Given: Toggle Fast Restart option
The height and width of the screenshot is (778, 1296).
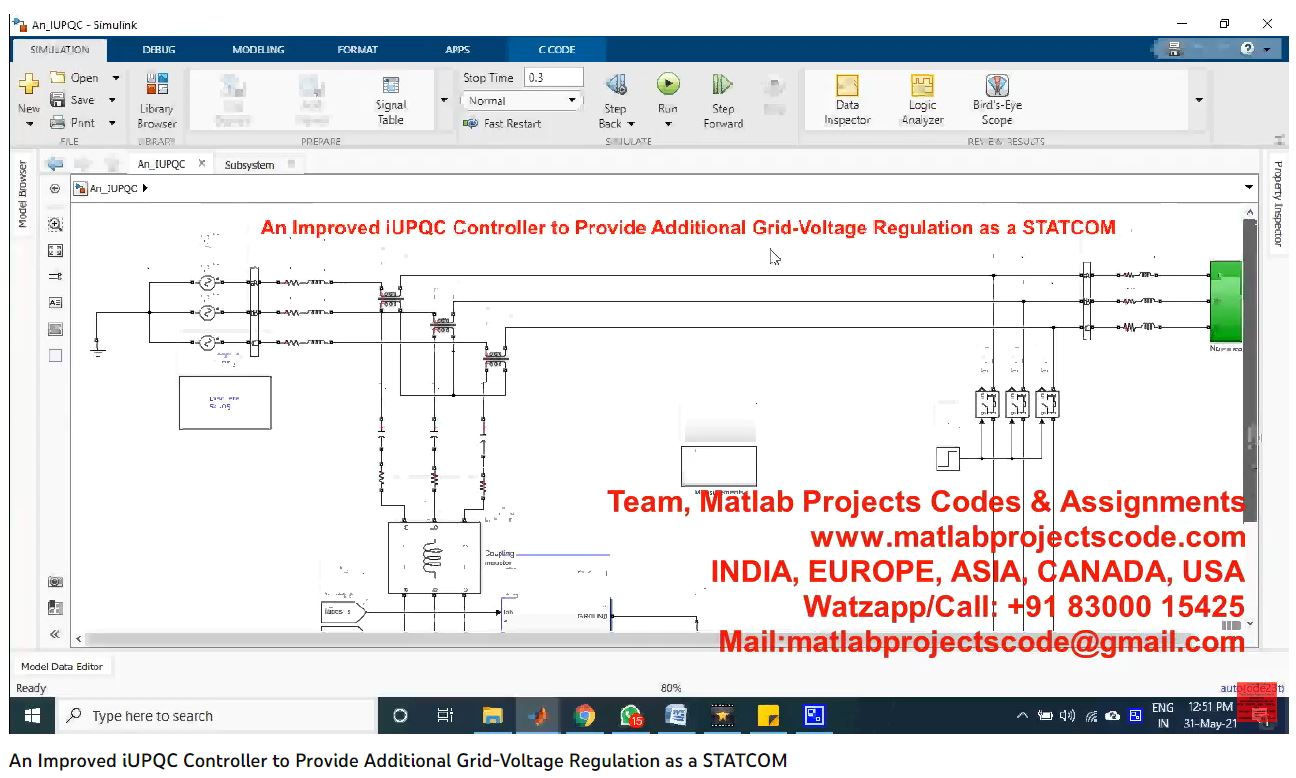Looking at the screenshot, I should (502, 124).
